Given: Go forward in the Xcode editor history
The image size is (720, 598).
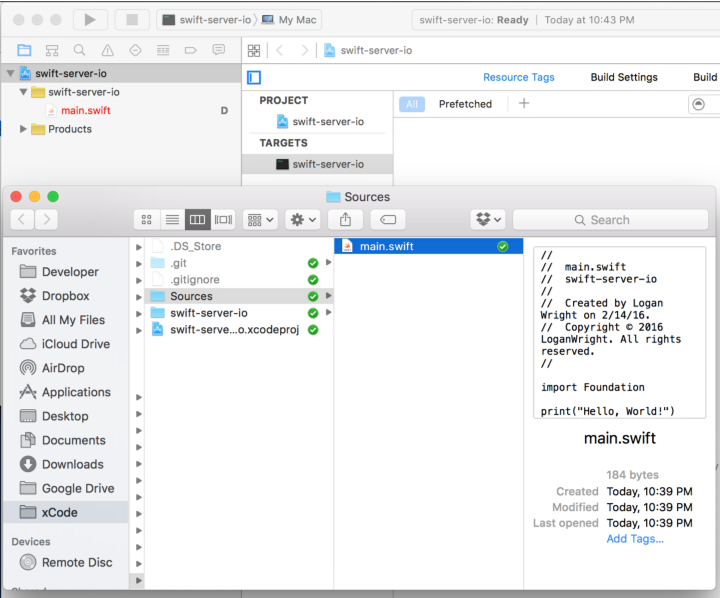Looking at the screenshot, I should point(304,51).
